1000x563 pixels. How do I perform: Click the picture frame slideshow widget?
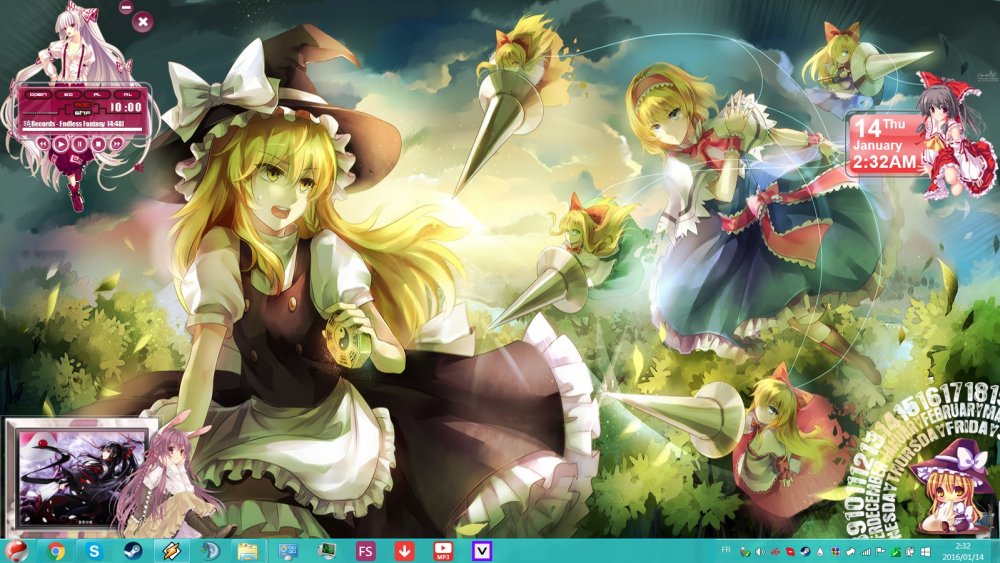(x=80, y=475)
